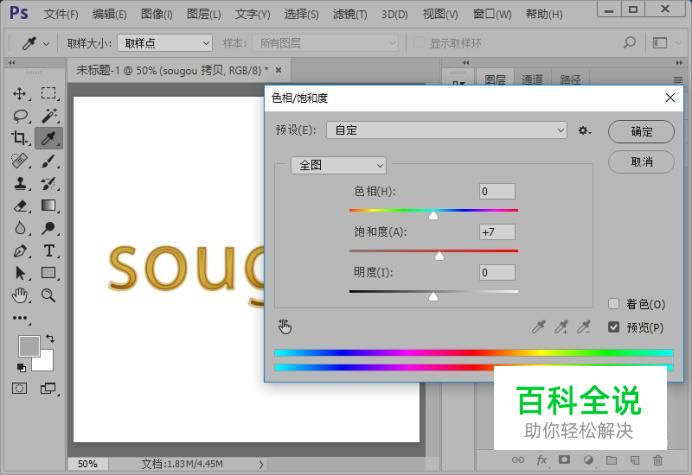Switch to the 路径 paths tab
This screenshot has height=475, width=692.
[x=570, y=79]
